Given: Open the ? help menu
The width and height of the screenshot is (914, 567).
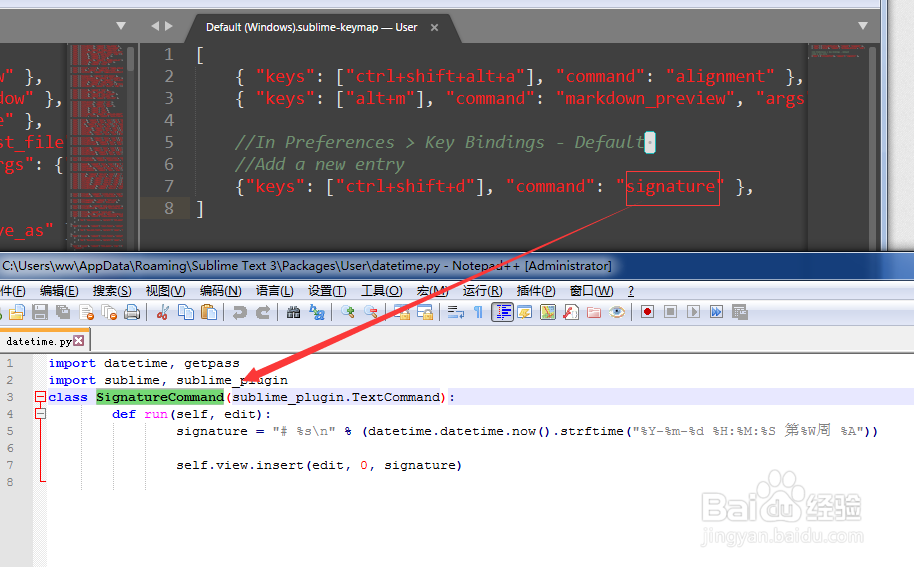Looking at the screenshot, I should coord(631,291).
